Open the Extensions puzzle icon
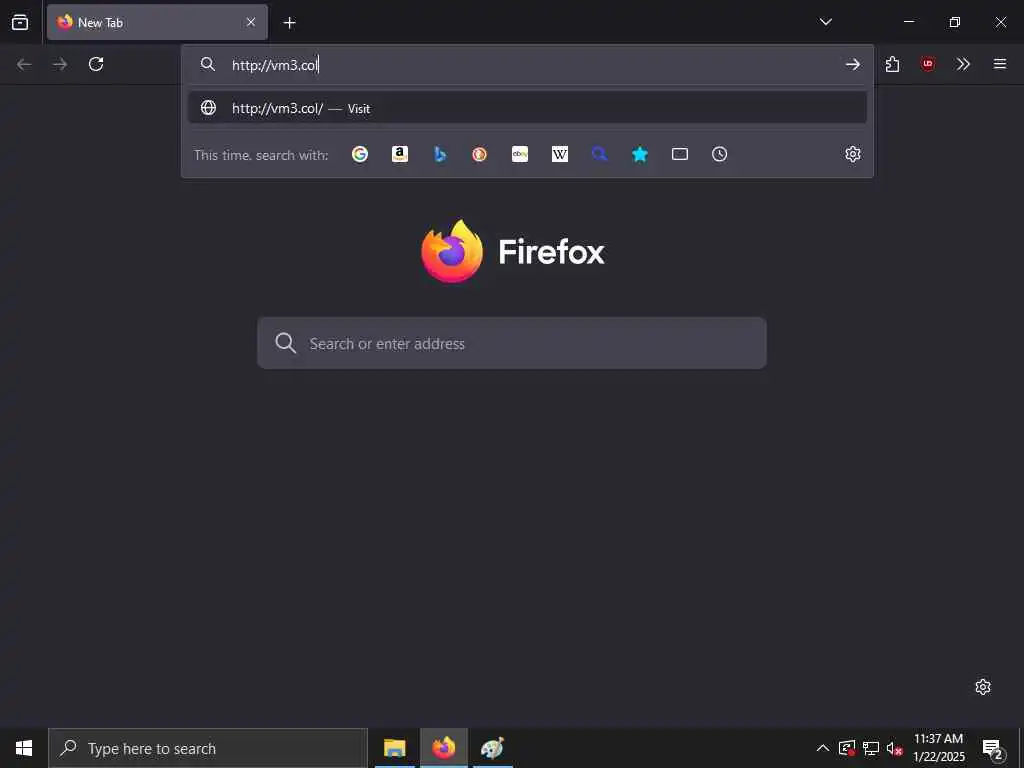Viewport: 1024px width, 768px height. click(x=893, y=64)
